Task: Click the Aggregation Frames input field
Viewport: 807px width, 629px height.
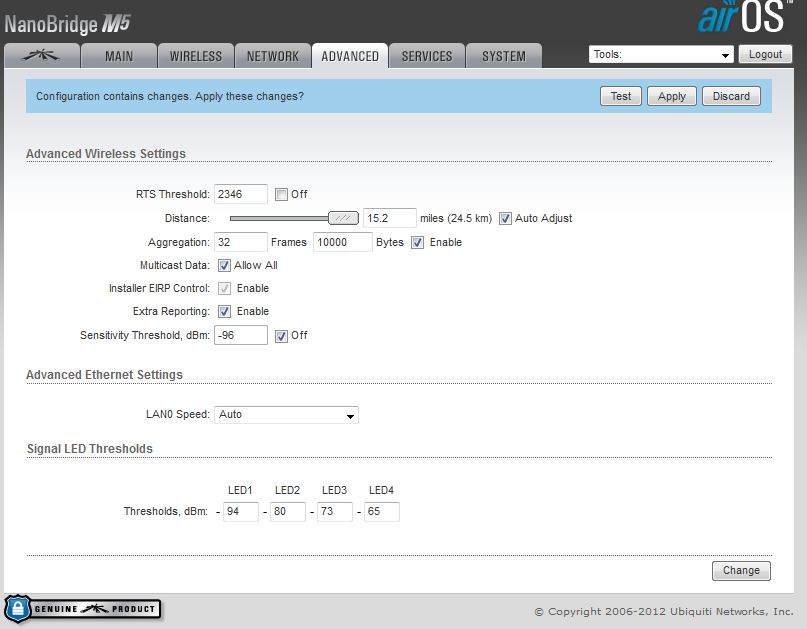Action: 241,242
